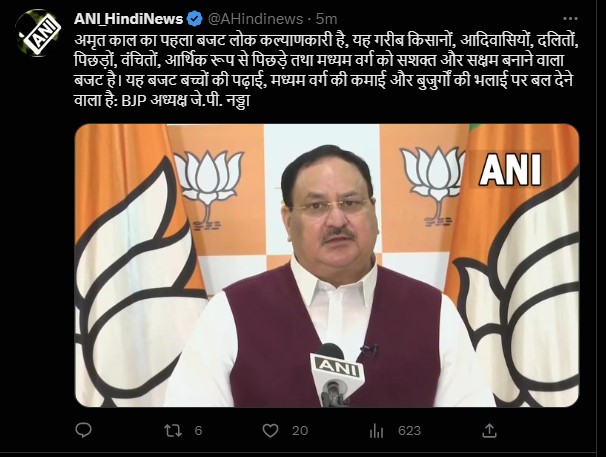The height and width of the screenshot is (457, 606).
Task: Share the tweet via upload arrow icon
Action: [x=489, y=430]
